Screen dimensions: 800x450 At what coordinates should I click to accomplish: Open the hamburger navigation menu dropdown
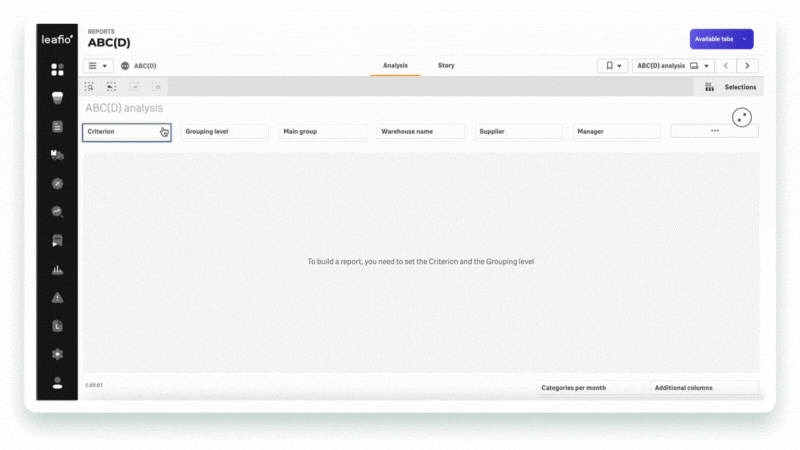click(97, 66)
